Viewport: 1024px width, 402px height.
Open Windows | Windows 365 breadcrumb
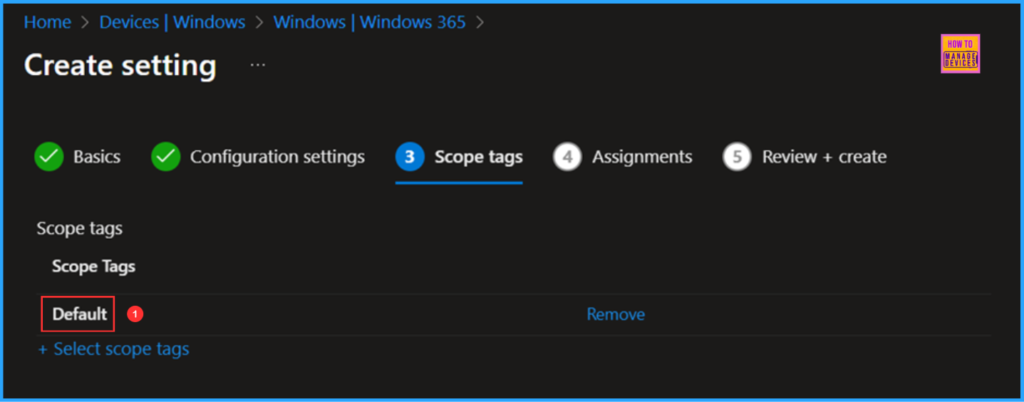coord(370,22)
